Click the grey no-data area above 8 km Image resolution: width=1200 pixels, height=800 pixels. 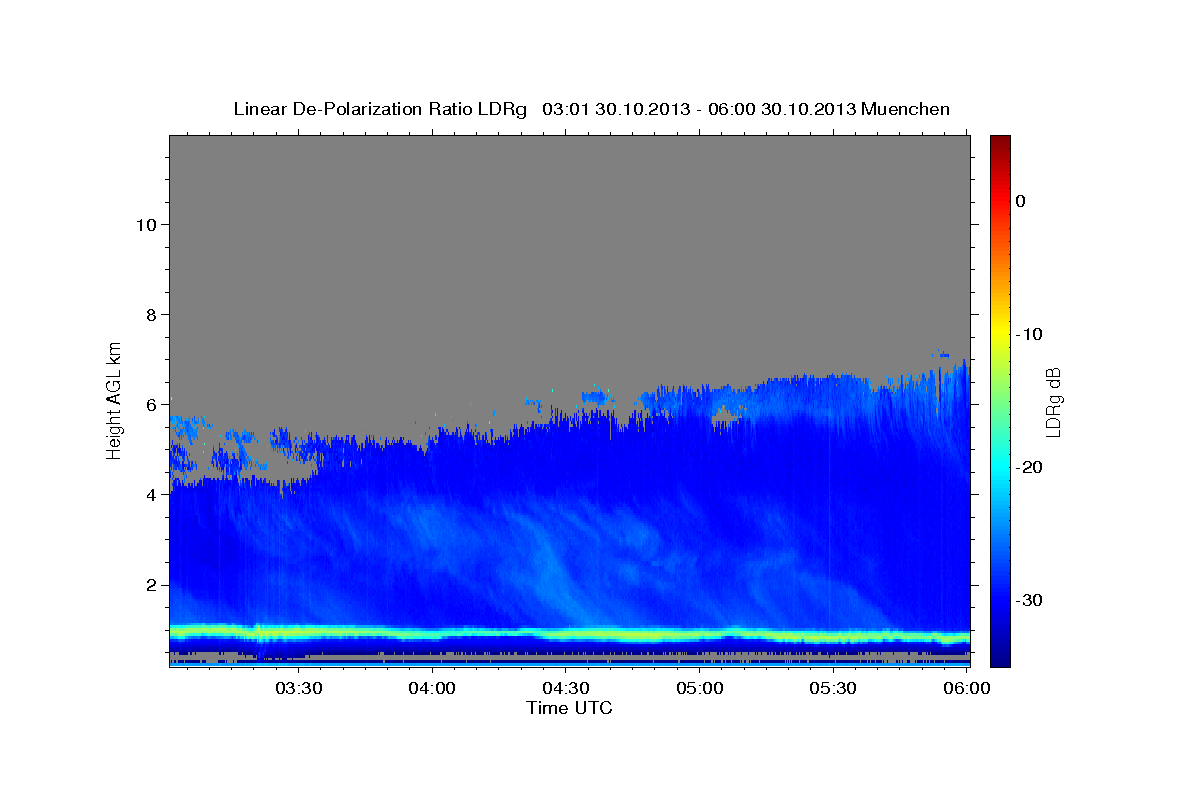[x=569, y=225]
